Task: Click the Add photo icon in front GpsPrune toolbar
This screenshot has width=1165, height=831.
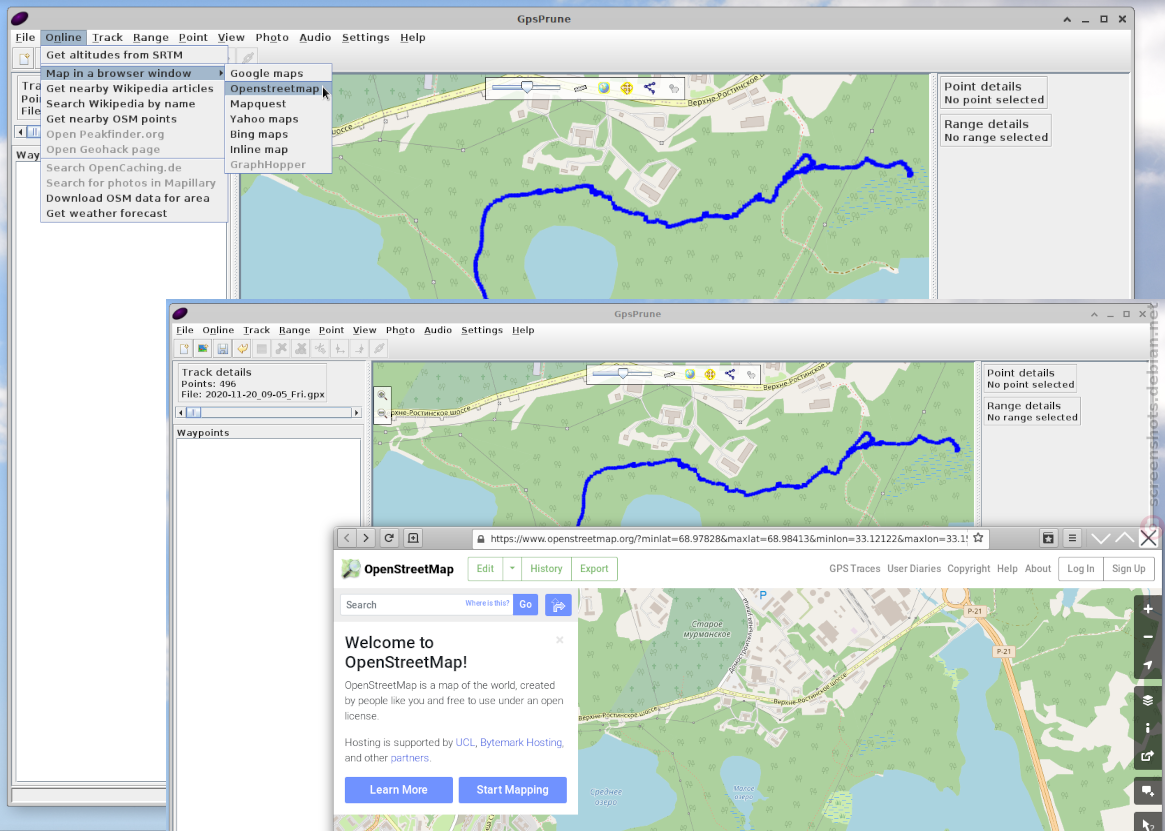Action: [x=203, y=349]
